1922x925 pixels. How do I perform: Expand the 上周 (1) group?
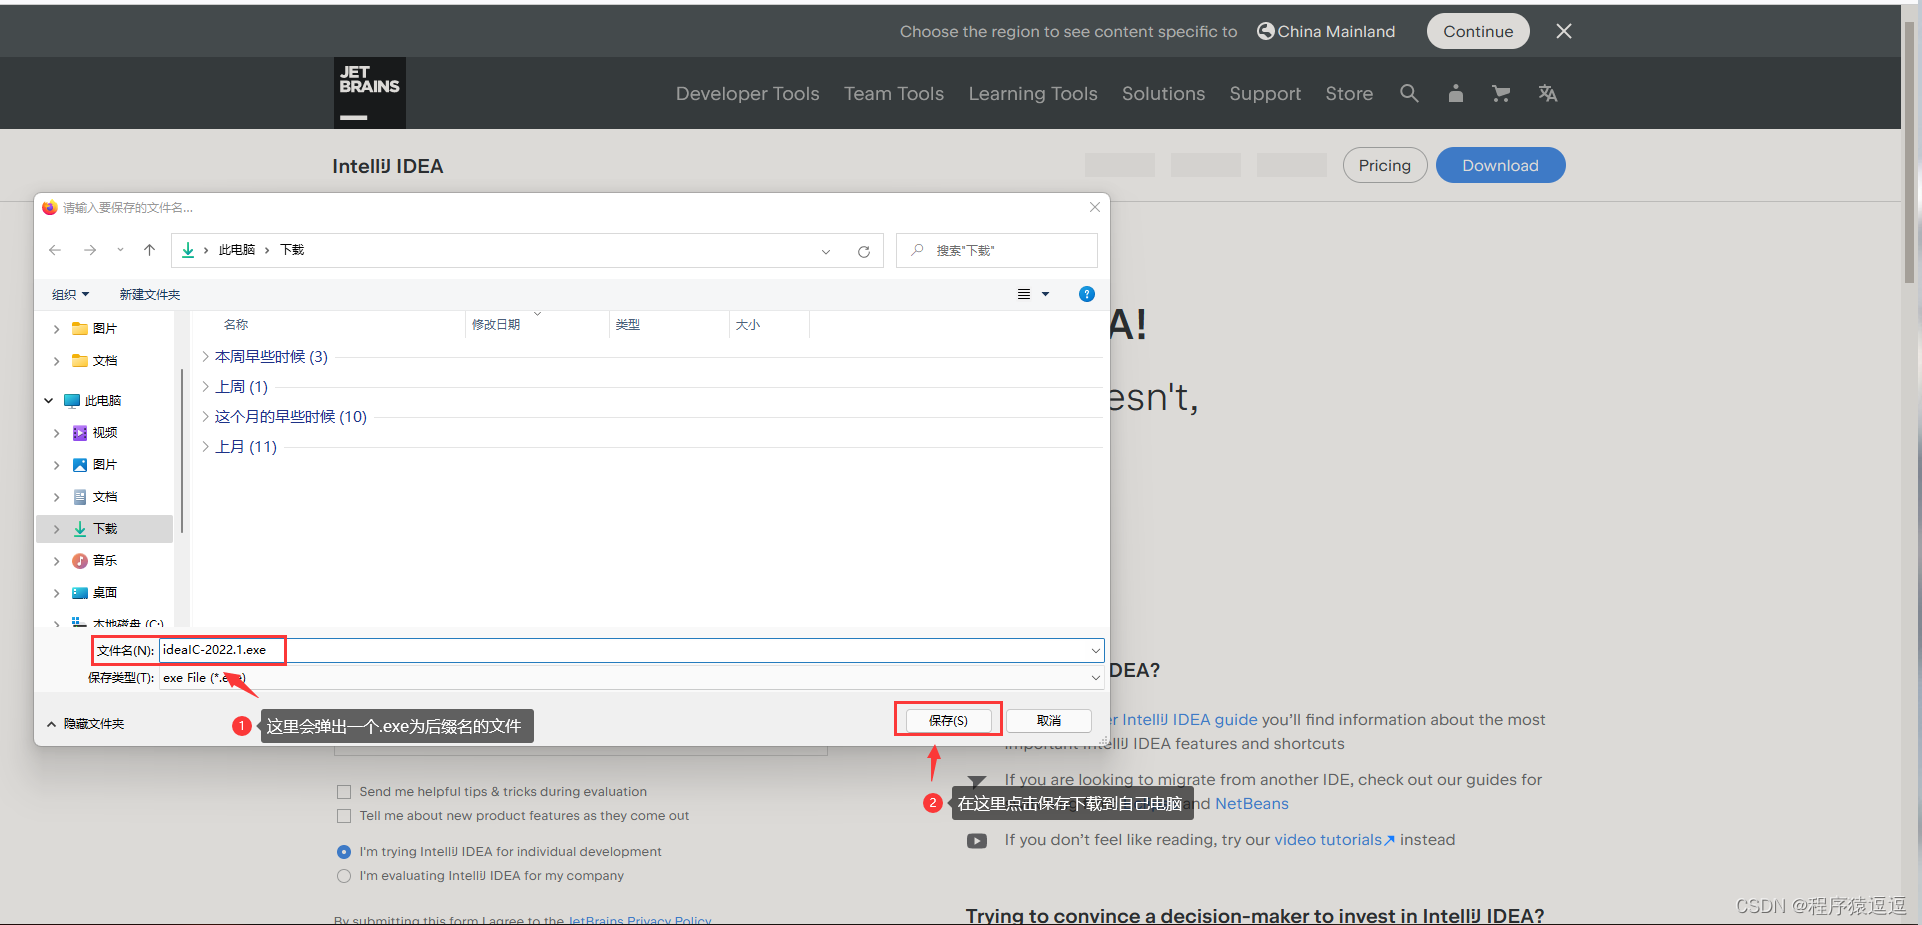click(x=206, y=386)
